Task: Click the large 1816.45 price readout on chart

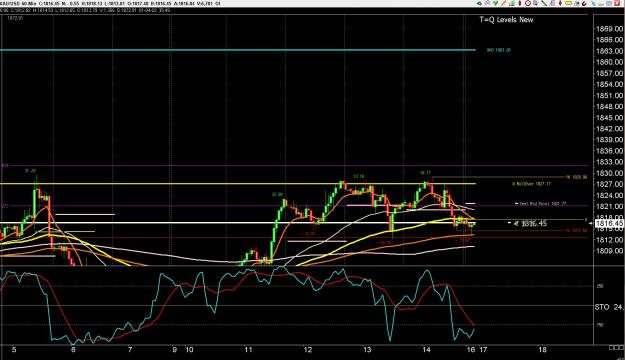Action: [533, 224]
